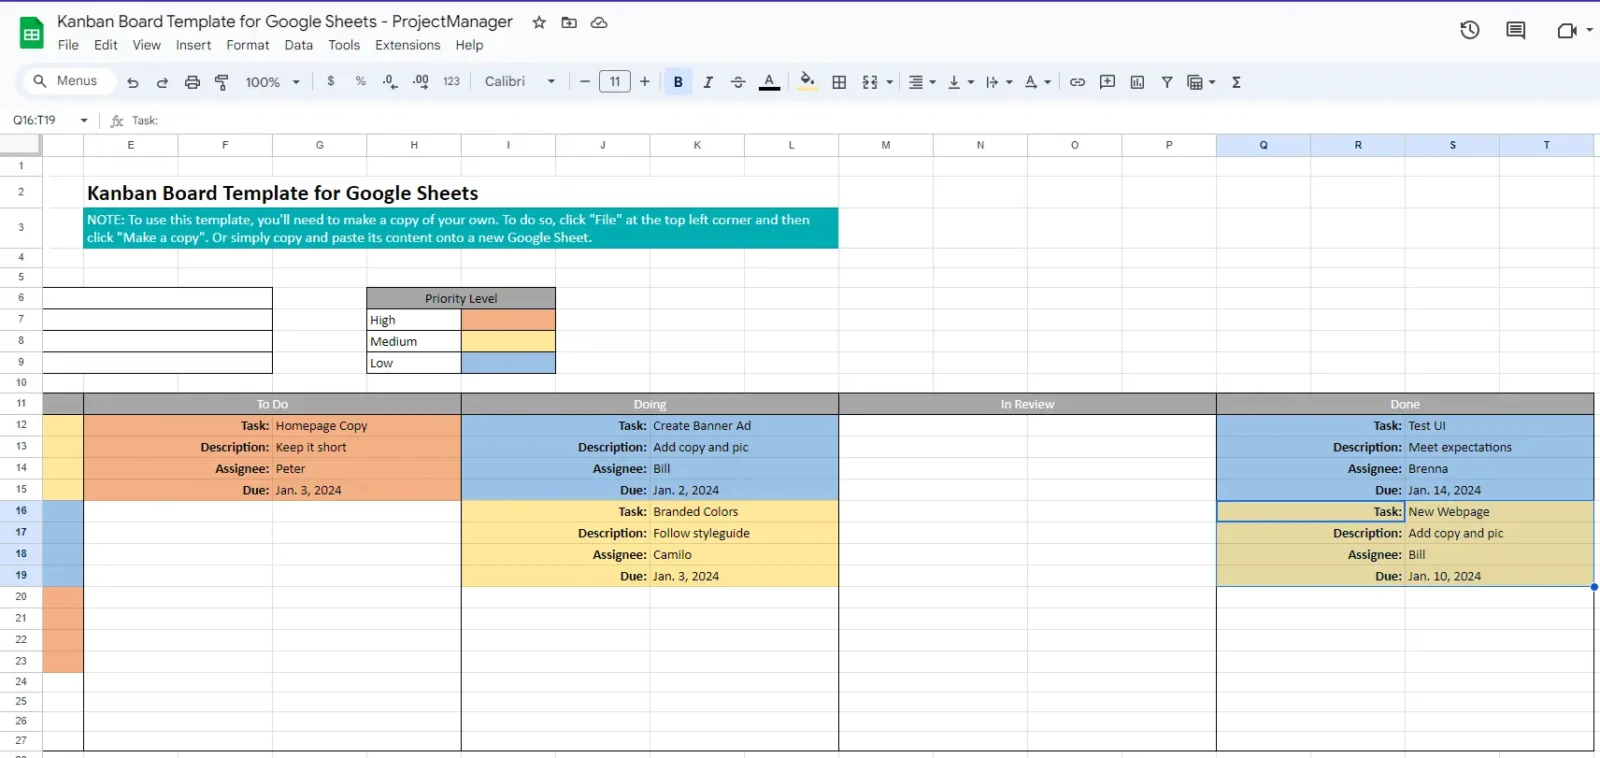Insert a chart
Image resolution: width=1600 pixels, height=758 pixels.
tap(1137, 82)
